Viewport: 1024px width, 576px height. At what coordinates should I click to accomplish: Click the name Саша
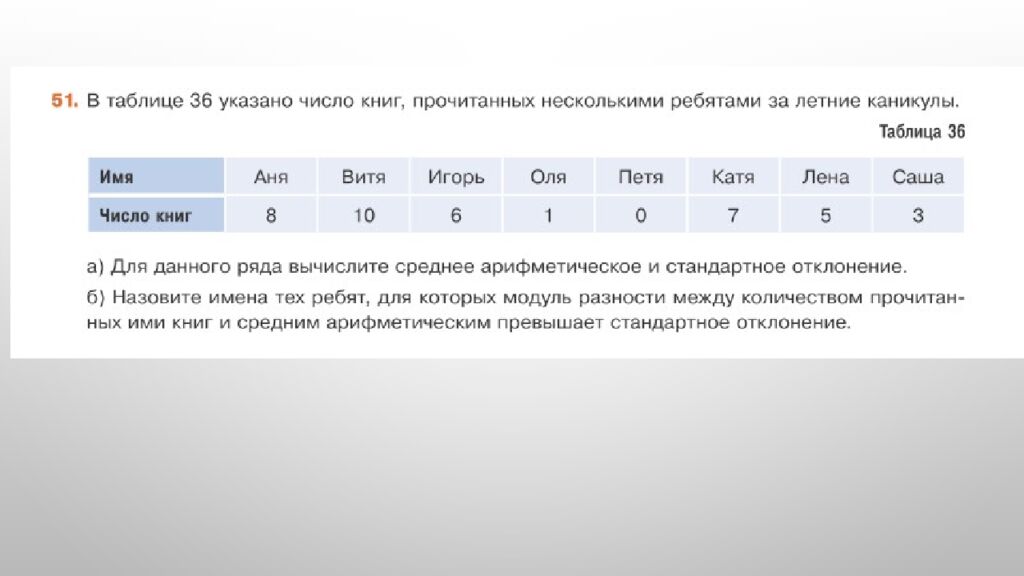tap(916, 175)
